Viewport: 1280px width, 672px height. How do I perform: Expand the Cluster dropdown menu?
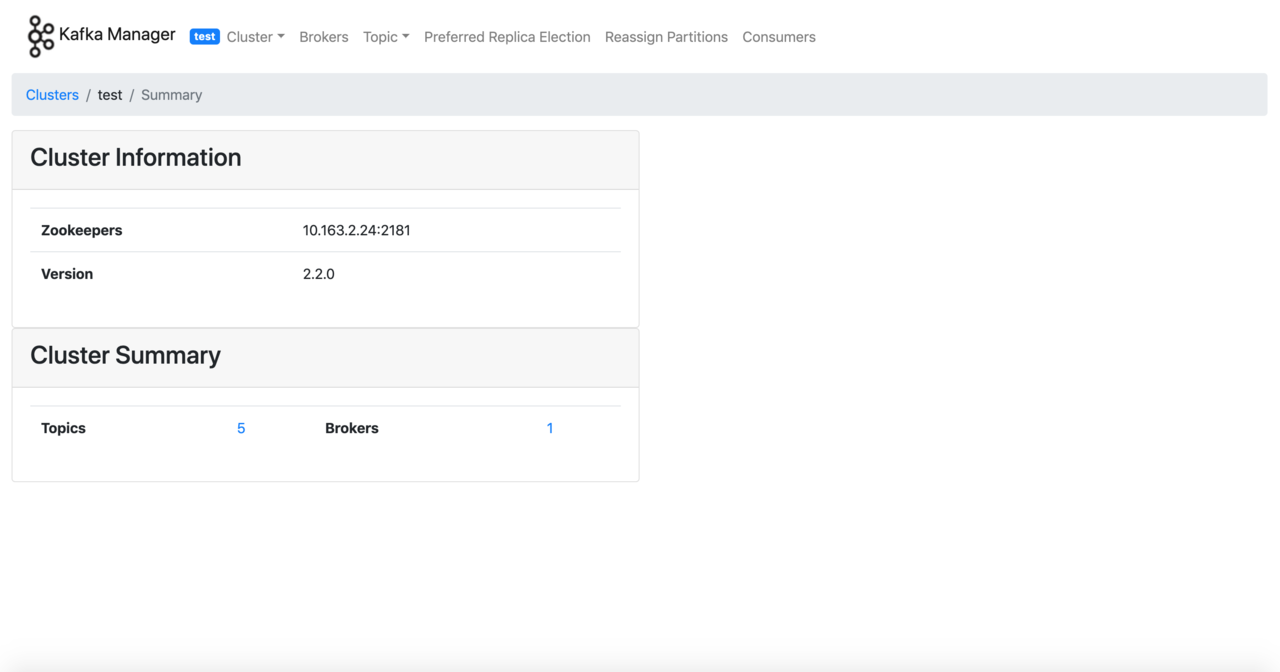coord(256,37)
